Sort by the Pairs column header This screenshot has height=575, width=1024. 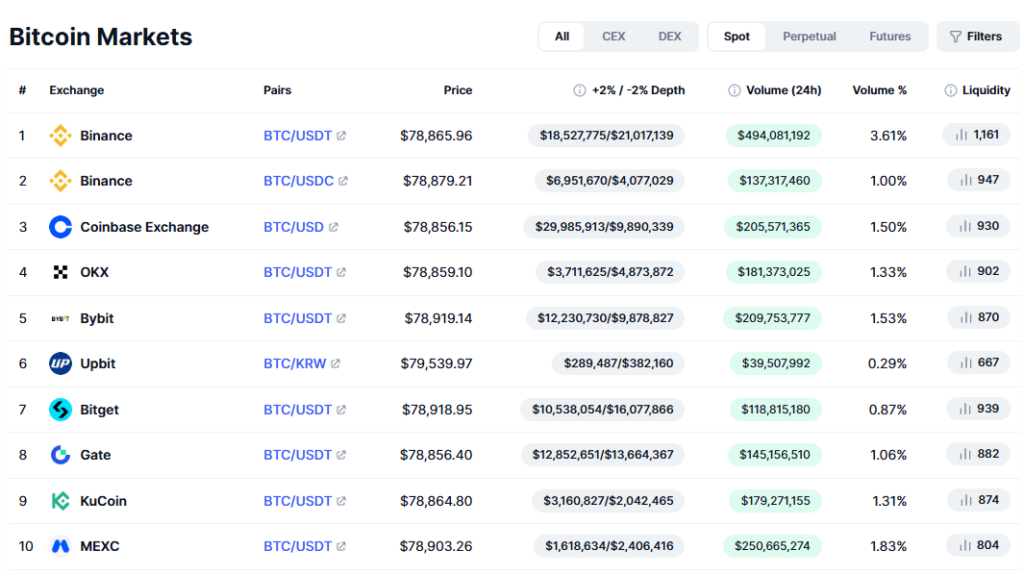[277, 90]
